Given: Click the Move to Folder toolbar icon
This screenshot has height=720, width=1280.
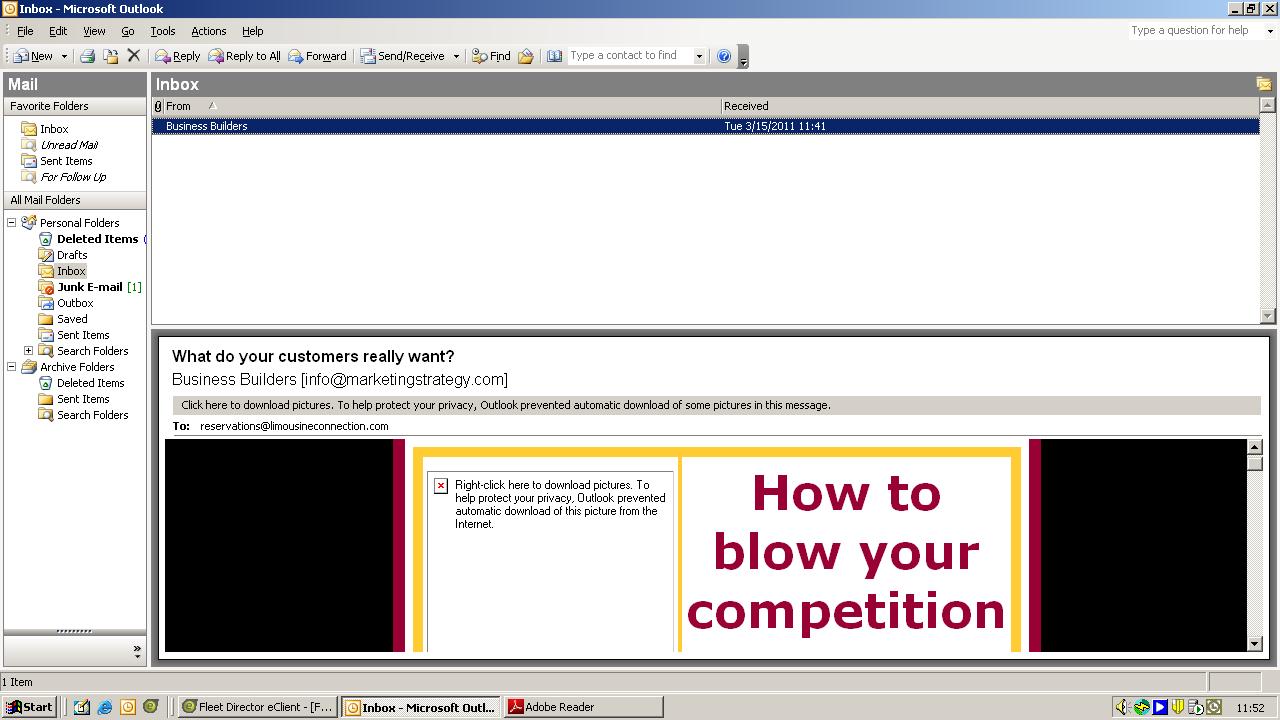Looking at the screenshot, I should point(110,56).
